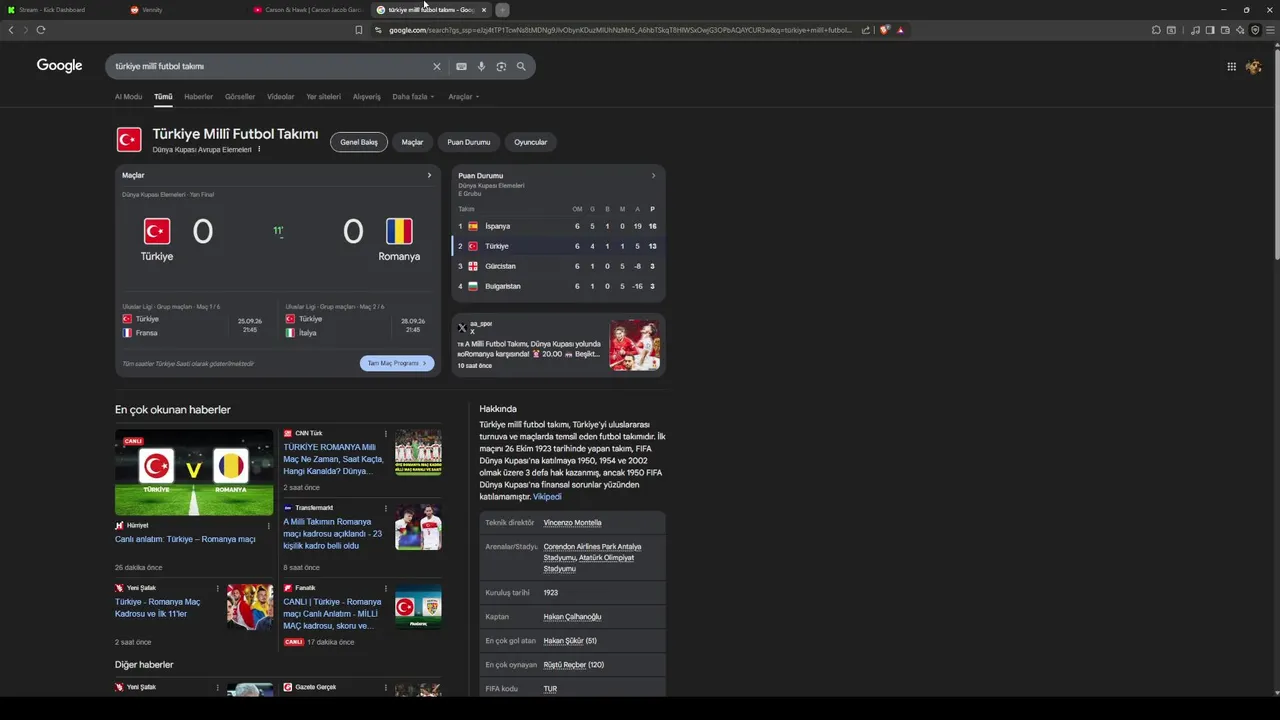
Task: Click the Tam Maç Programı button
Action: pos(397,363)
